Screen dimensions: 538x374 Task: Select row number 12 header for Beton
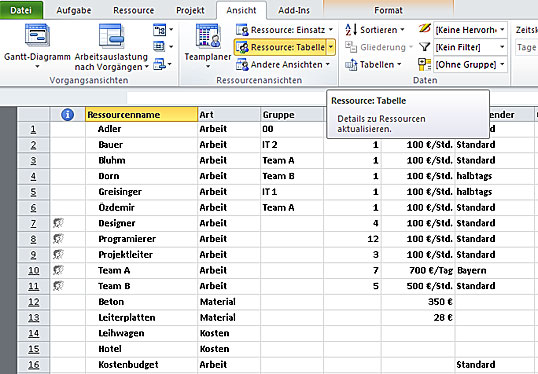coord(34,302)
